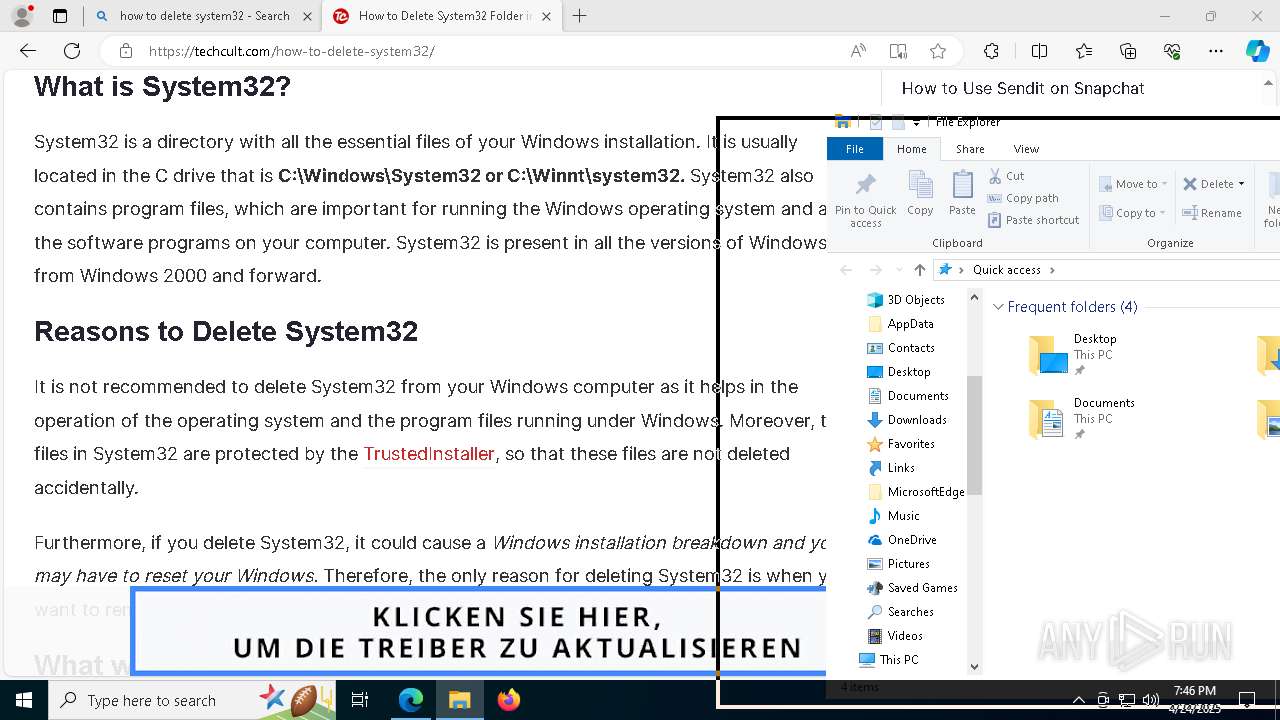Select Downloads in the navigation tree
1280x720 pixels.
(x=906, y=420)
